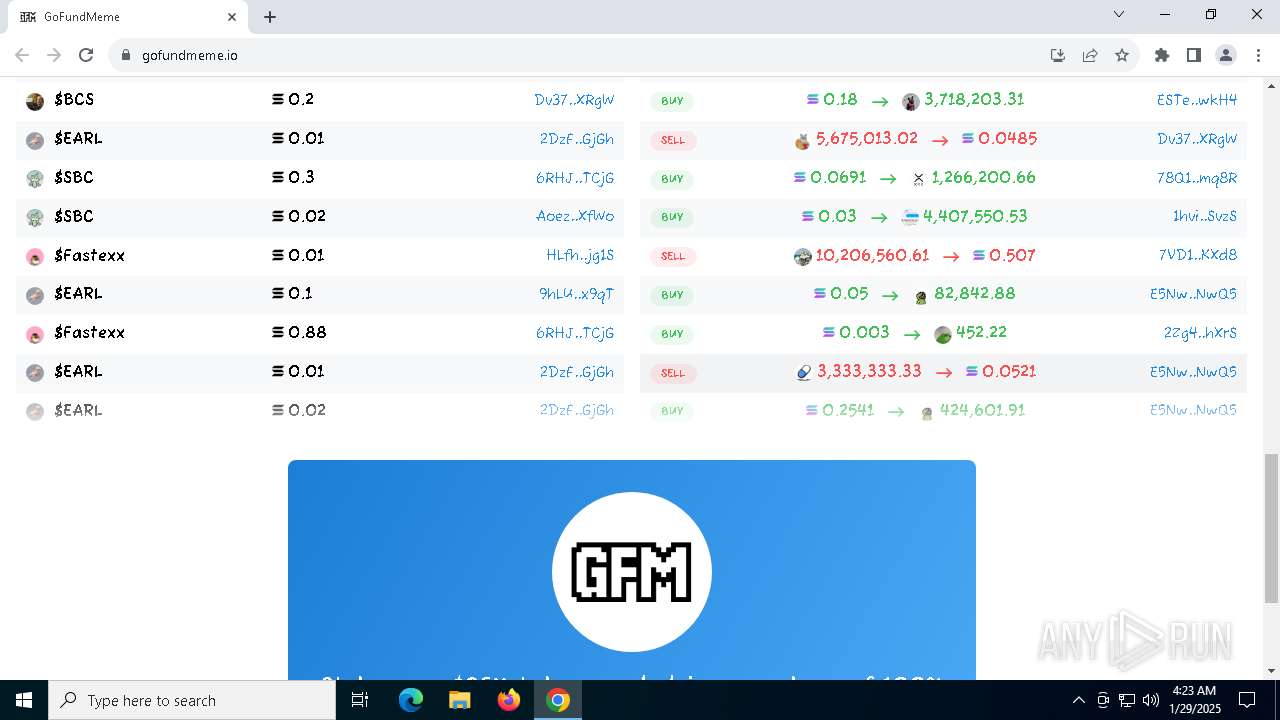The height and width of the screenshot is (720, 1280).
Task: Open wallet link 9hLU..x9qT
Action: (576, 294)
